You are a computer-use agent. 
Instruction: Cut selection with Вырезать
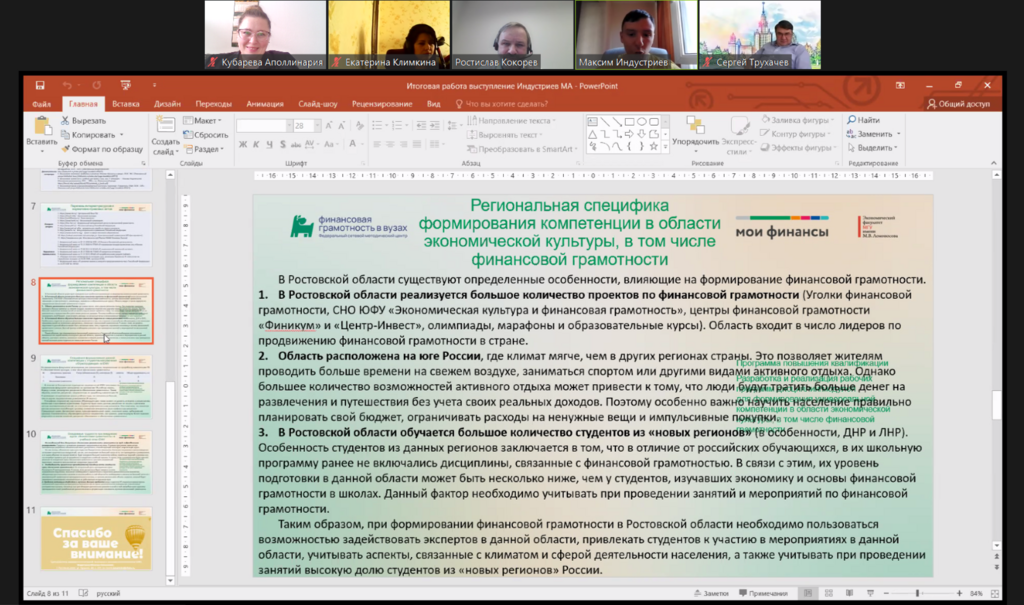84,121
